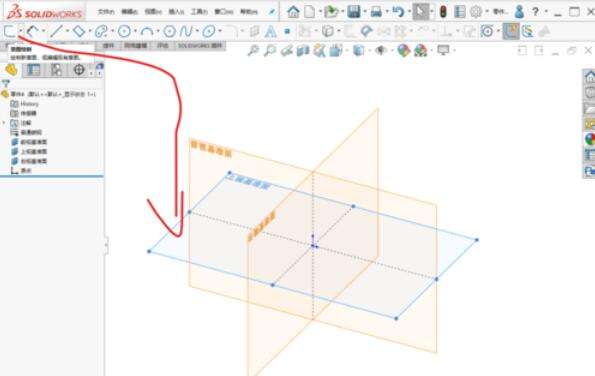
Task: Open the Tools menu (工具)
Action: tap(199, 12)
